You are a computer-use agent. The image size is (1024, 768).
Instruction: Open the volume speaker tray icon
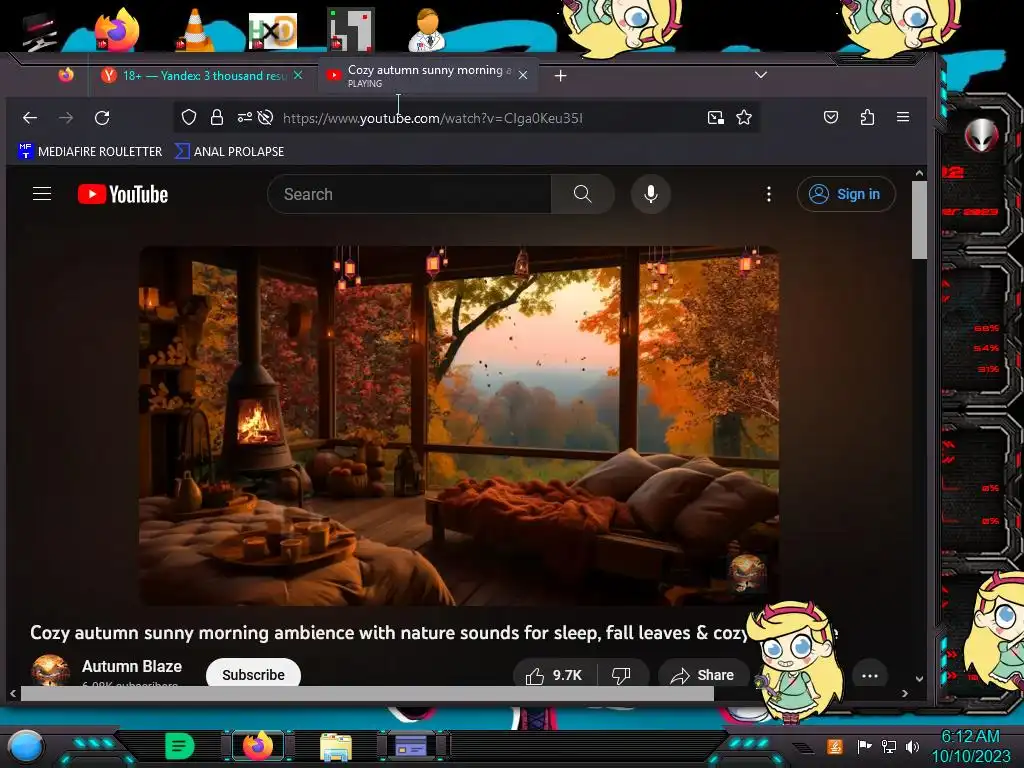pos(912,746)
